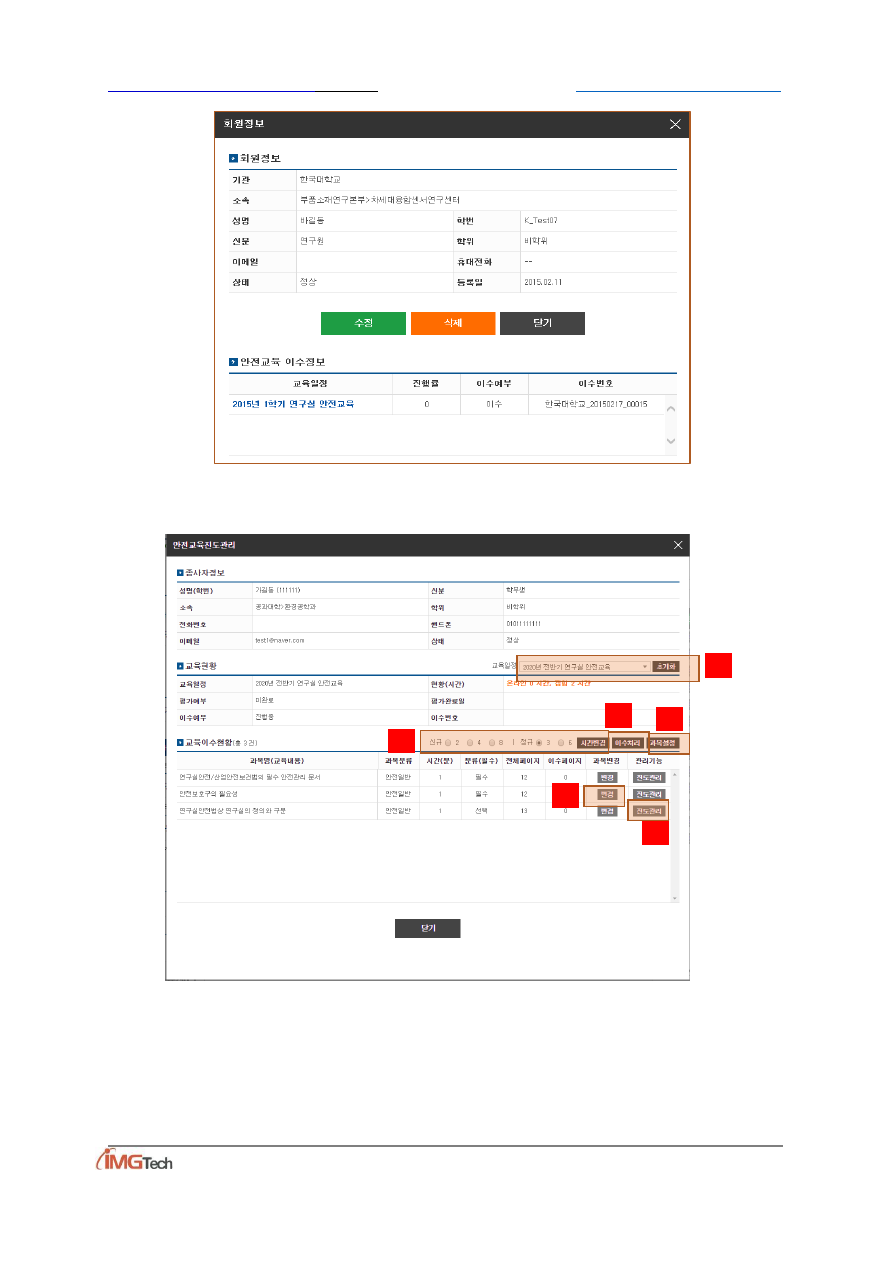The width and height of the screenshot is (893, 1263).
Task: Close the 회원정보 dialog with the X icon
Action: [x=675, y=124]
